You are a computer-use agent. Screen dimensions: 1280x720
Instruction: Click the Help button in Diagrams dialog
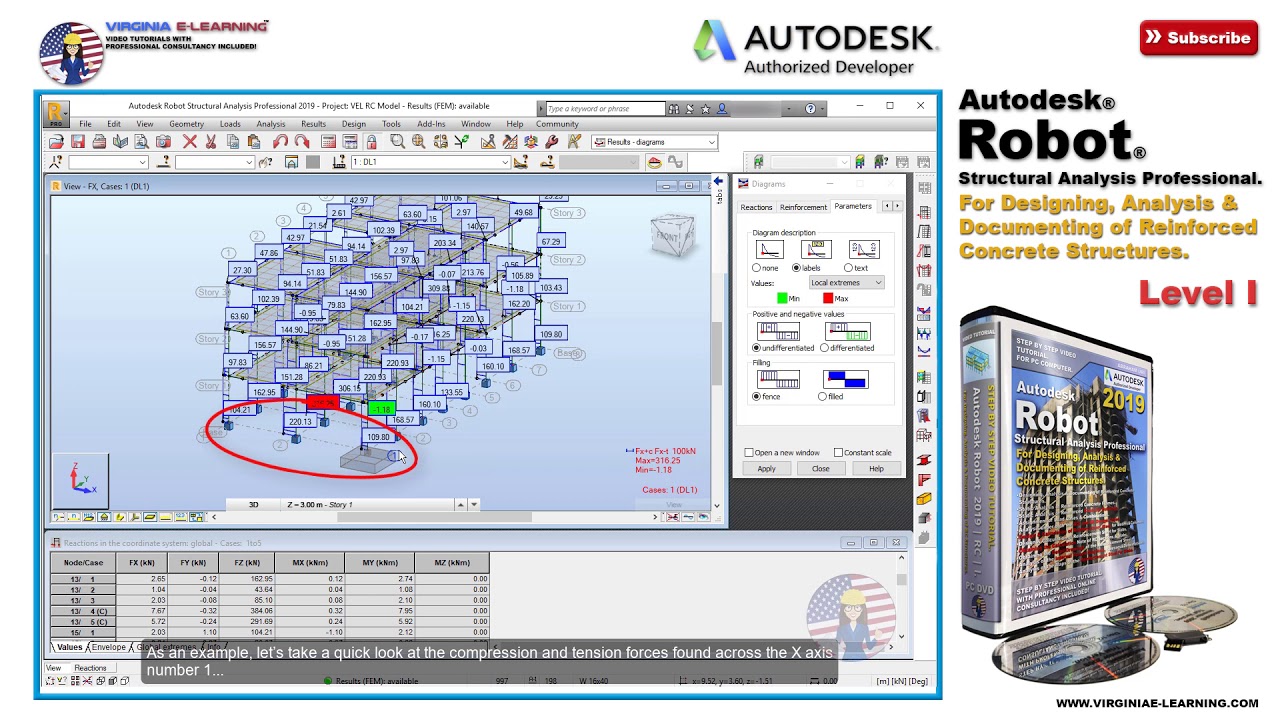click(x=876, y=469)
